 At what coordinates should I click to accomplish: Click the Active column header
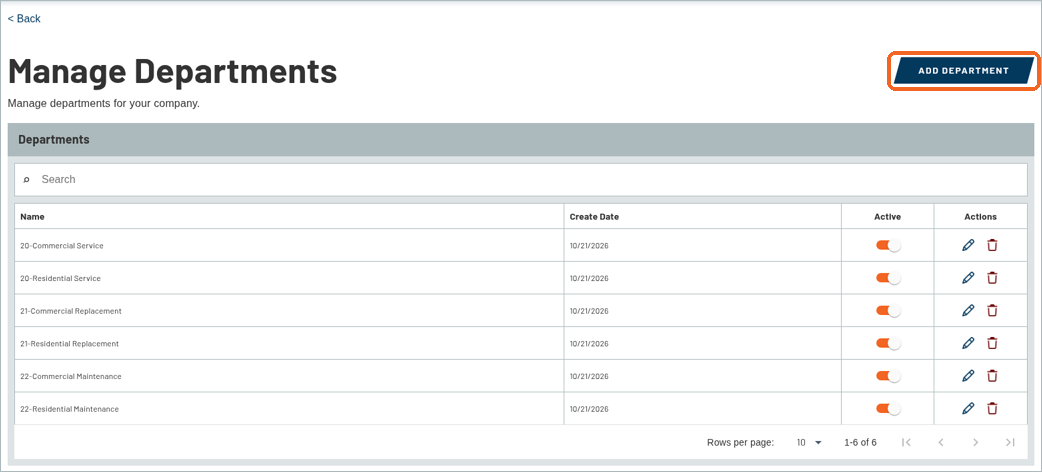click(x=888, y=217)
